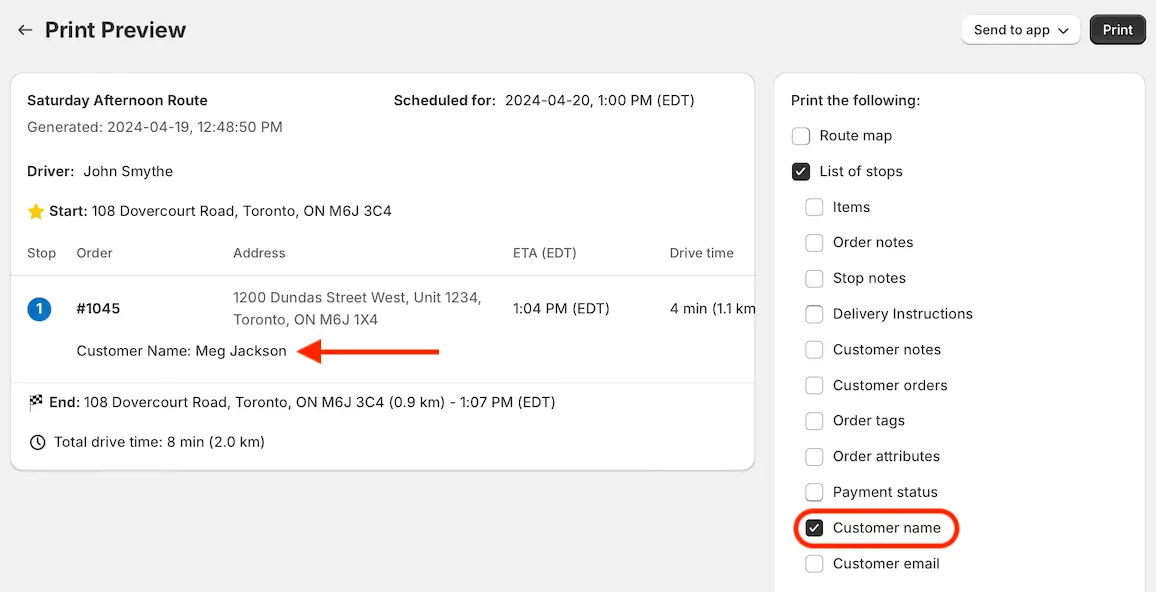Tick the Items checkbox
The image size is (1156, 592).
pos(814,207)
